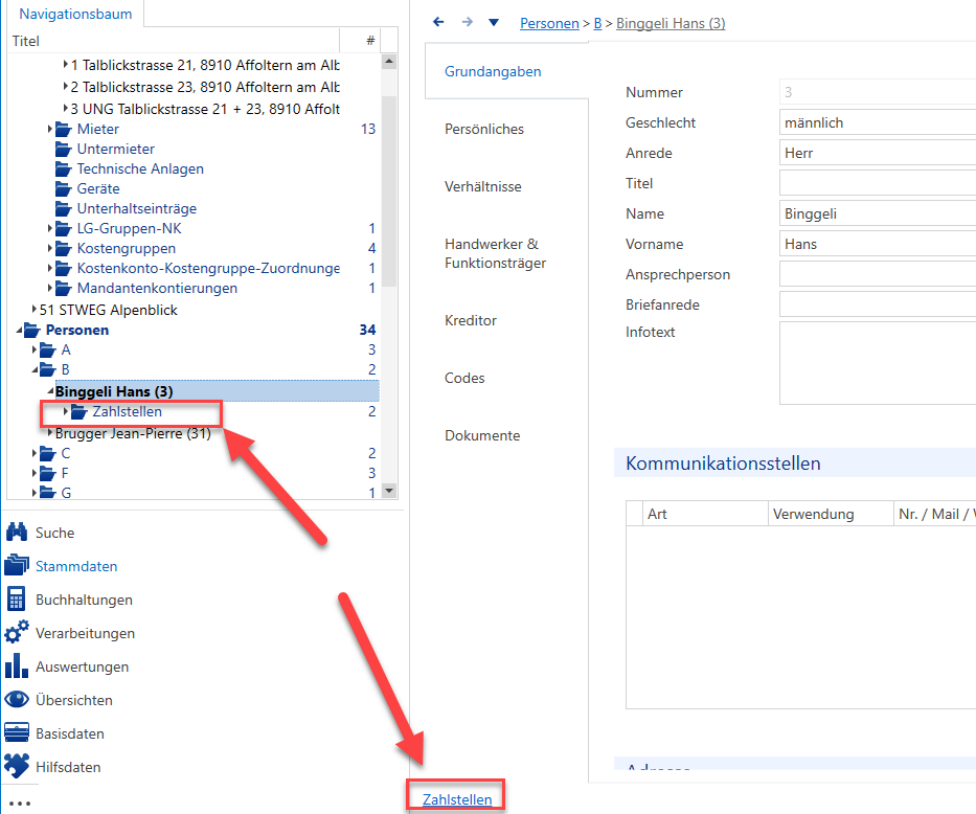Collapse the B folder node
This screenshot has width=976, height=814.
coord(35,370)
